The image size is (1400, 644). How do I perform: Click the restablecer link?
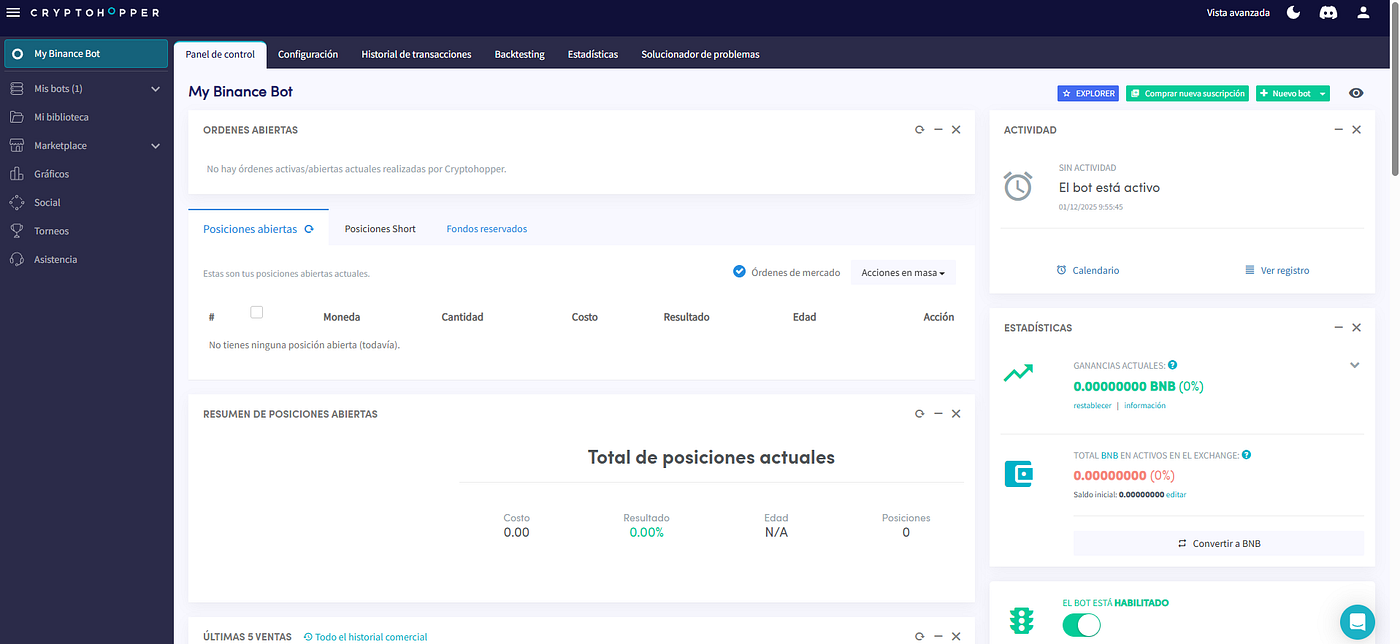1092,405
